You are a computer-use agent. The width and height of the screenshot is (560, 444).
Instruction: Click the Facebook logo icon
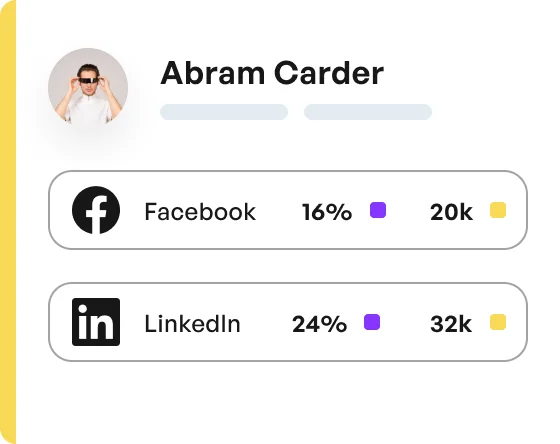click(x=96, y=210)
